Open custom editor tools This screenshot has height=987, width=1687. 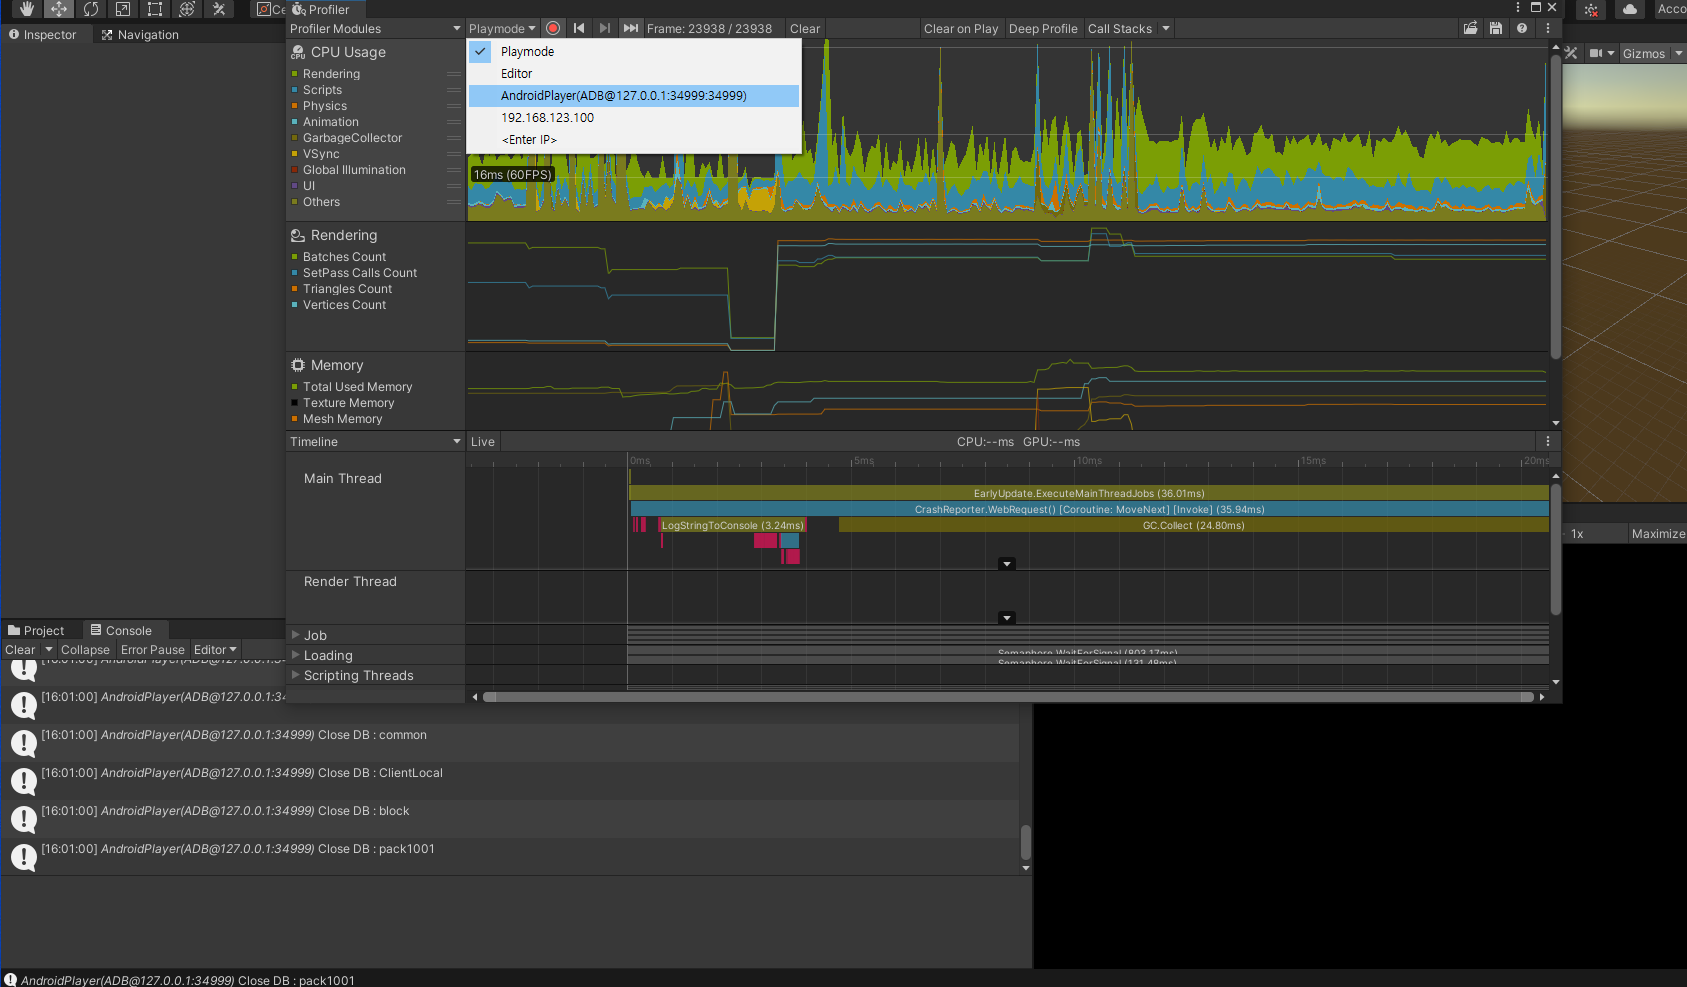[219, 9]
